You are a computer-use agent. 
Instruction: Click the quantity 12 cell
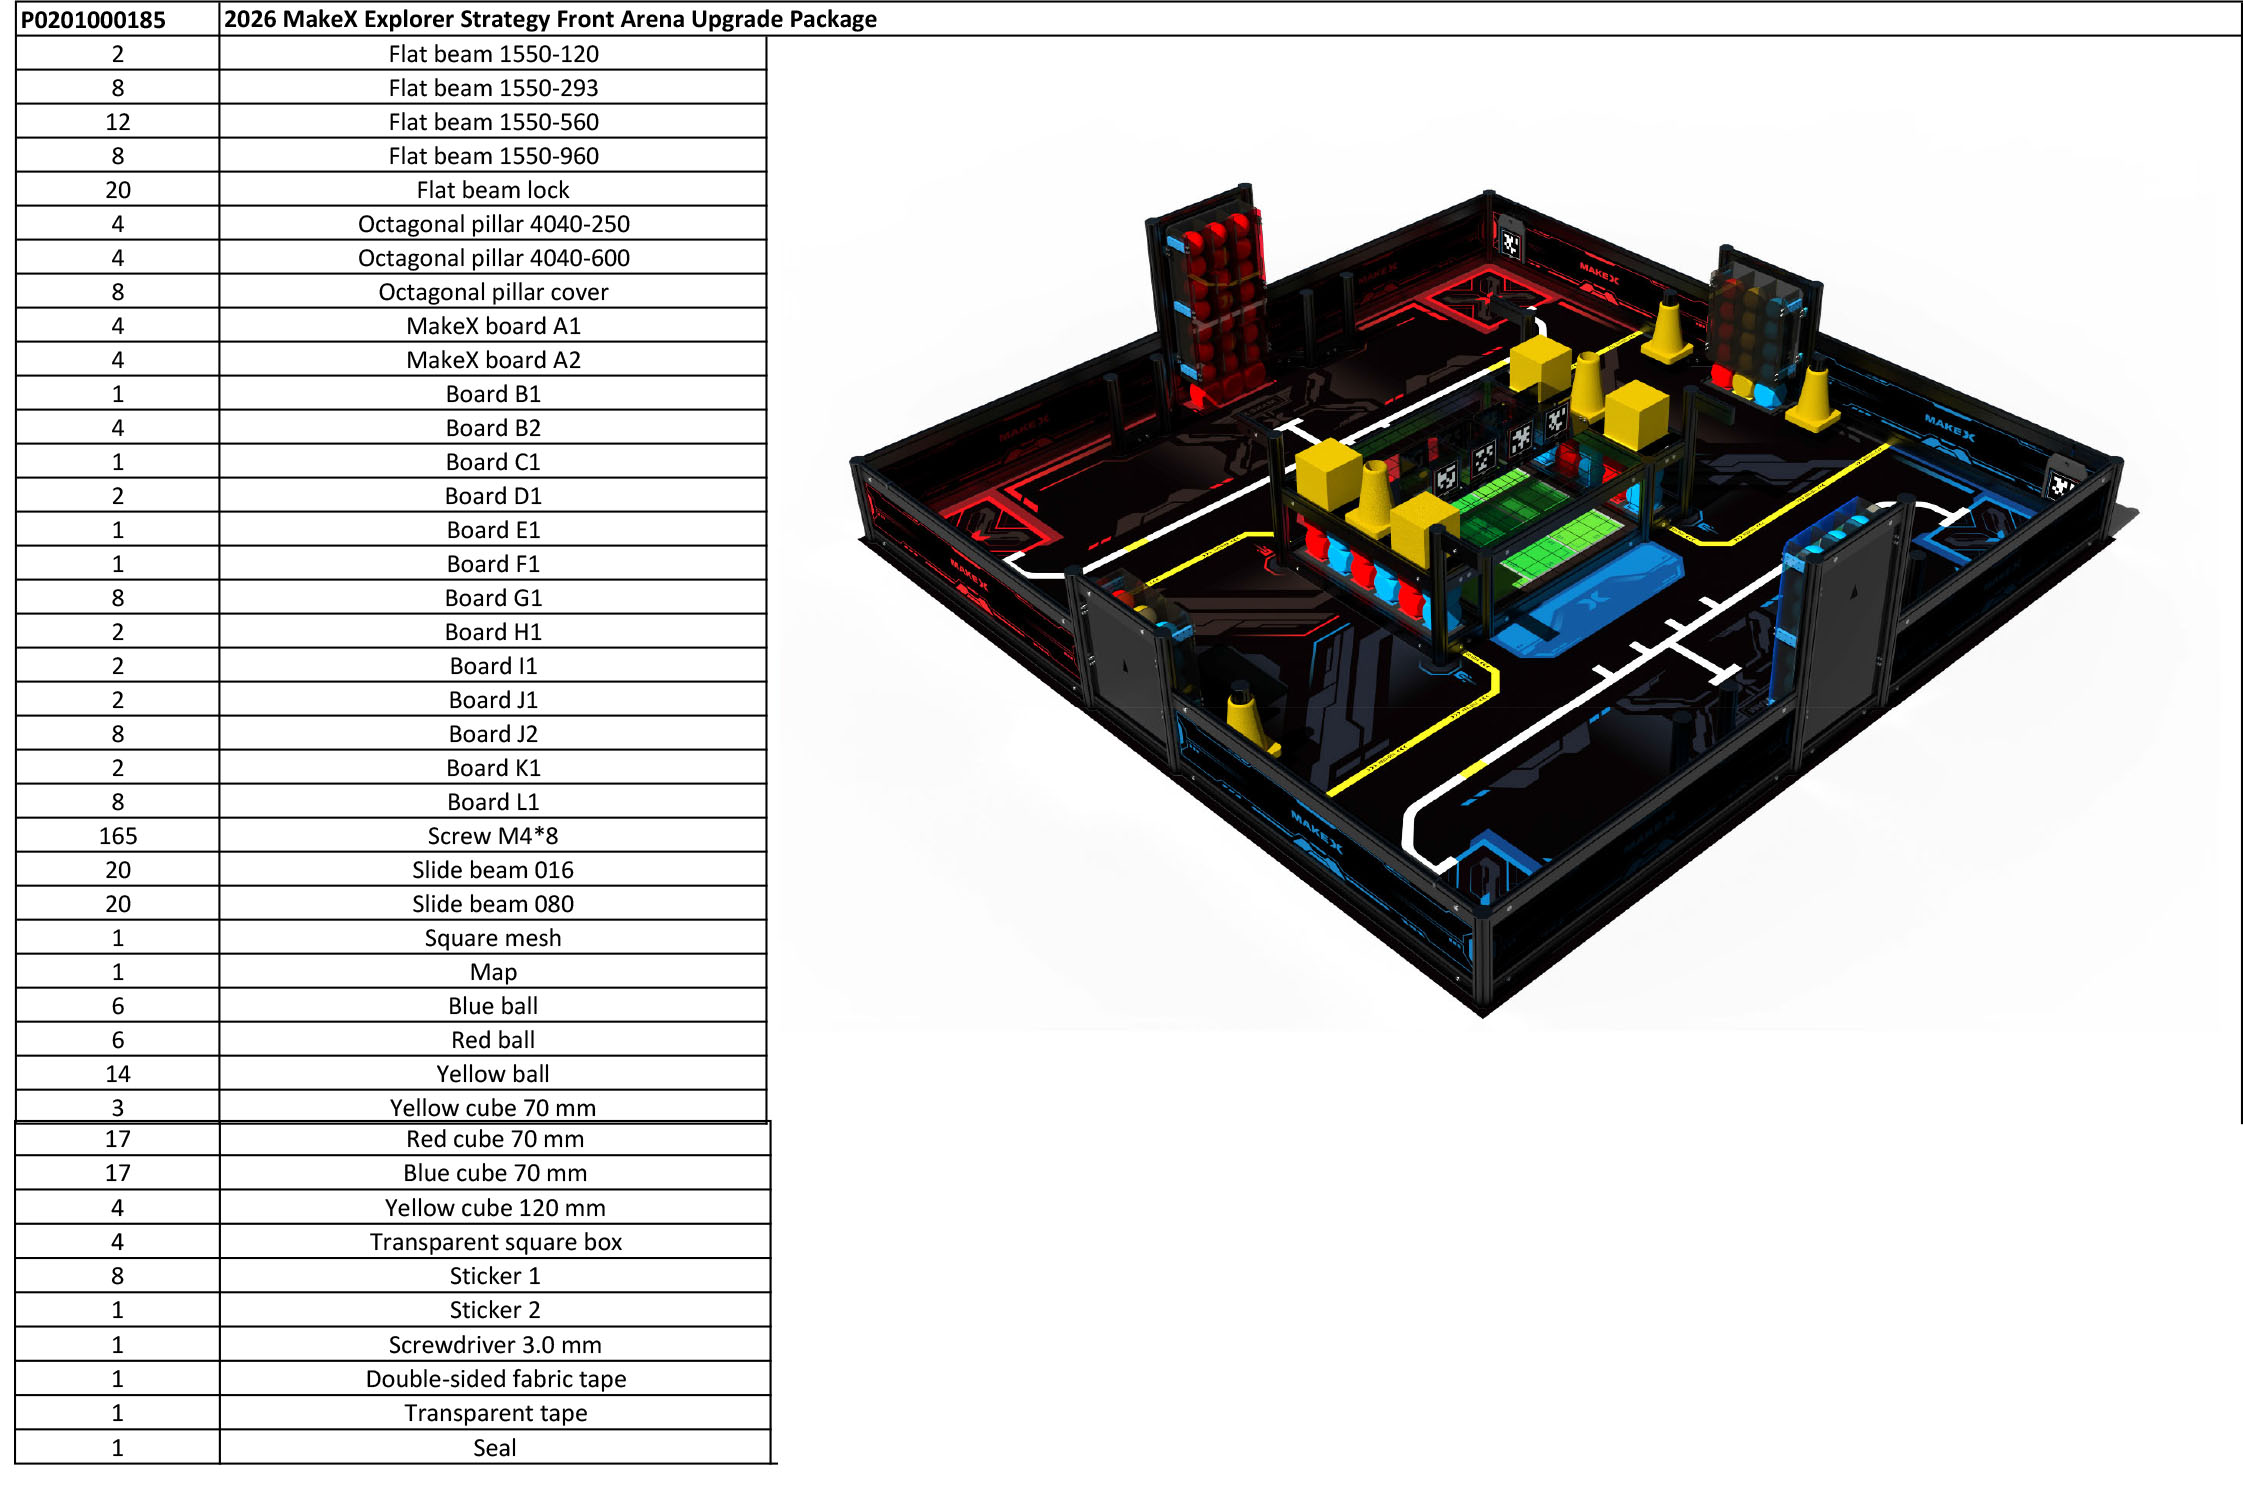(x=118, y=122)
